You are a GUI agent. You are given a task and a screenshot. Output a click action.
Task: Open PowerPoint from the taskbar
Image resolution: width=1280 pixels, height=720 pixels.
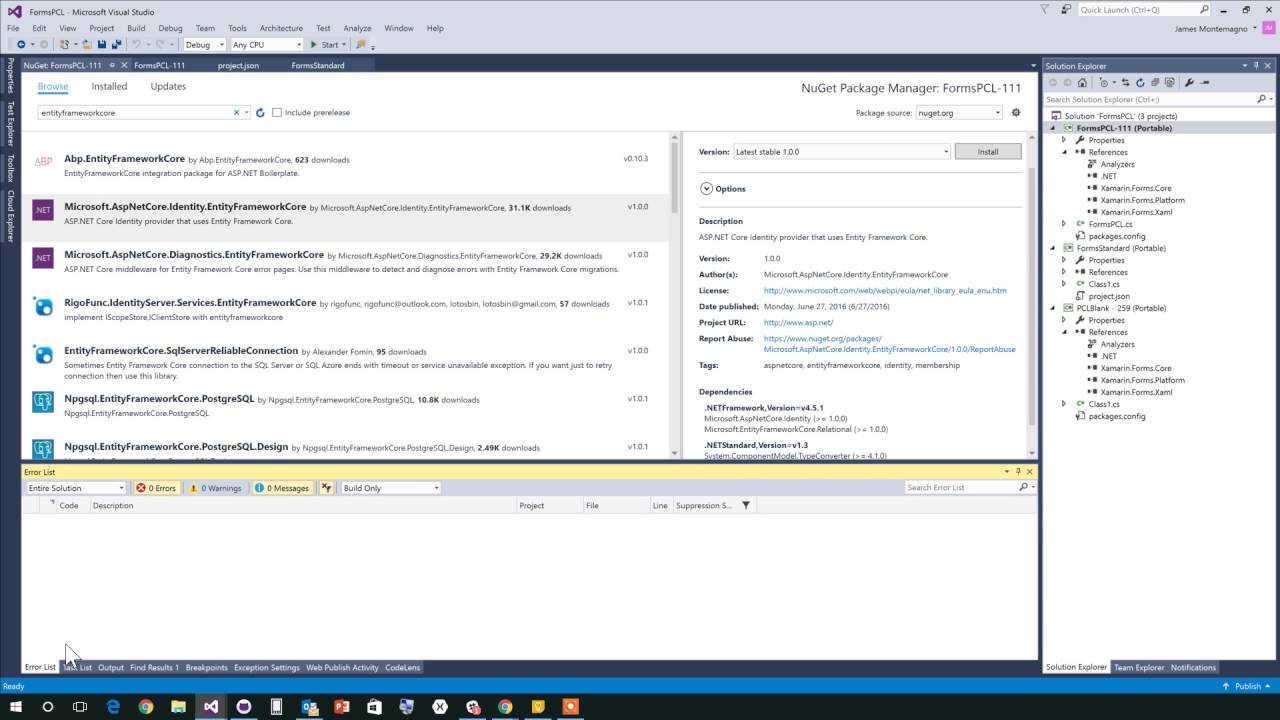342,706
